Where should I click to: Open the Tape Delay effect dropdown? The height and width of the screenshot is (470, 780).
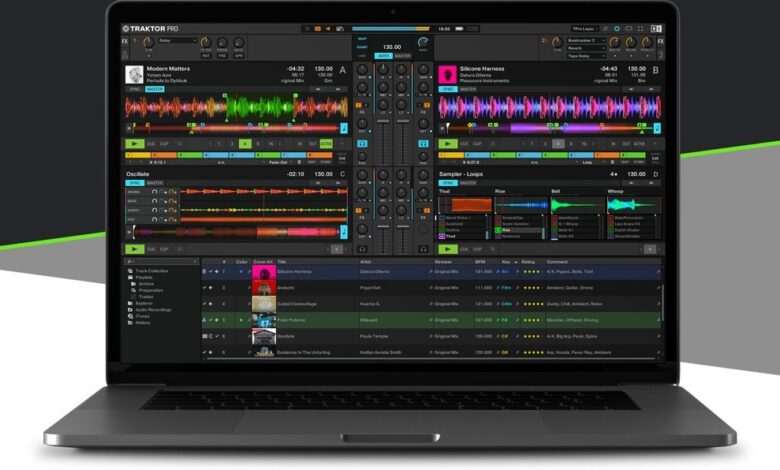[586, 56]
